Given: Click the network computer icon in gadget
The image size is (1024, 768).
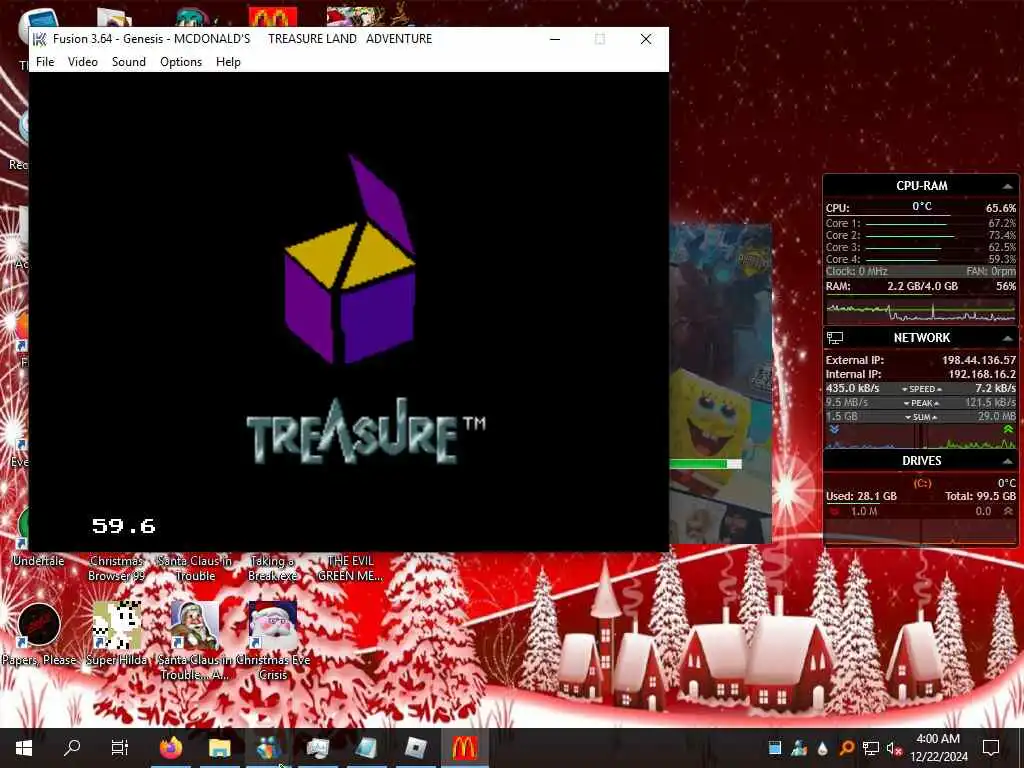Looking at the screenshot, I should (835, 338).
